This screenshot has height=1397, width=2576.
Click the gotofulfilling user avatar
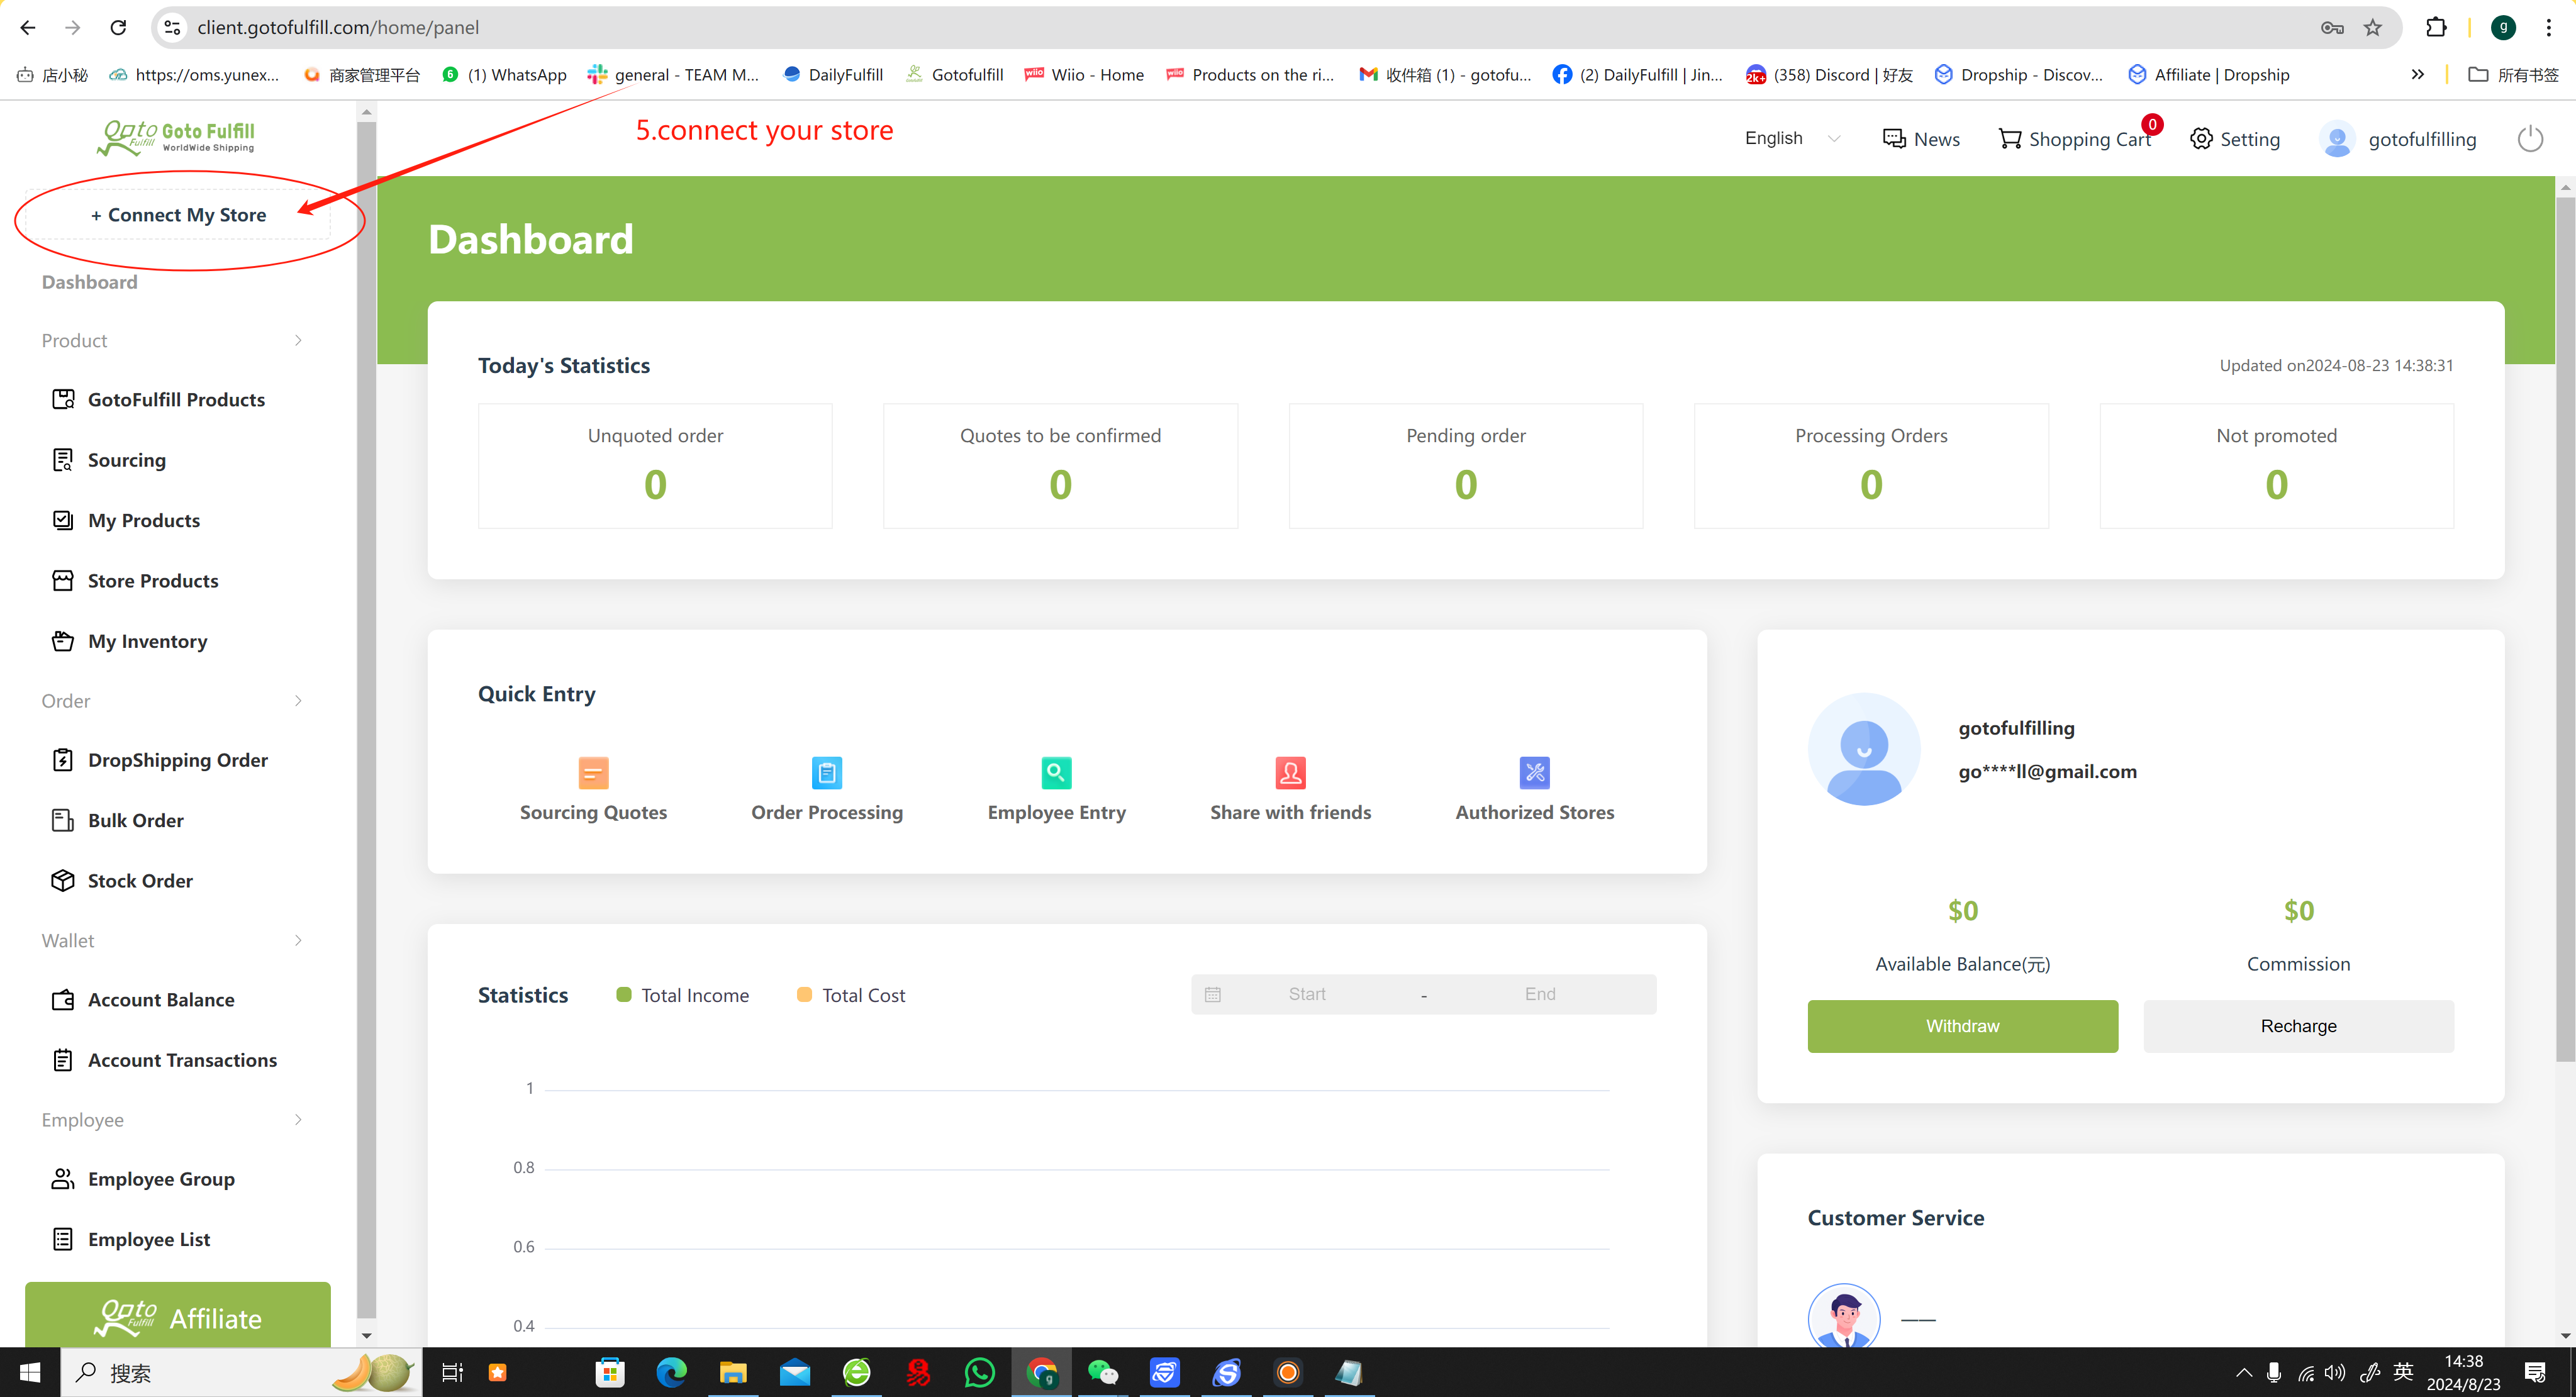click(x=2337, y=139)
